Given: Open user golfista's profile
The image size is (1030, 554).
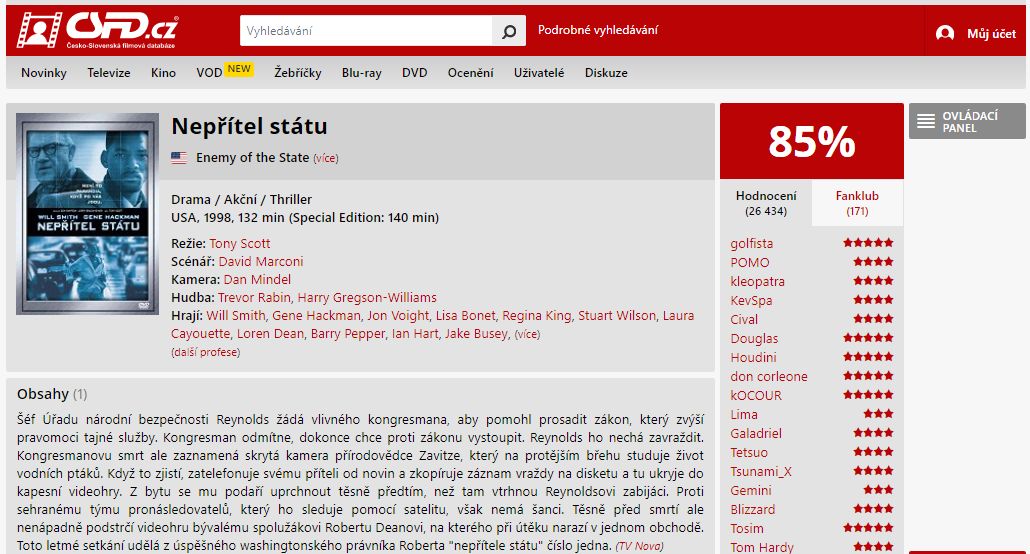Looking at the screenshot, I should [751, 244].
